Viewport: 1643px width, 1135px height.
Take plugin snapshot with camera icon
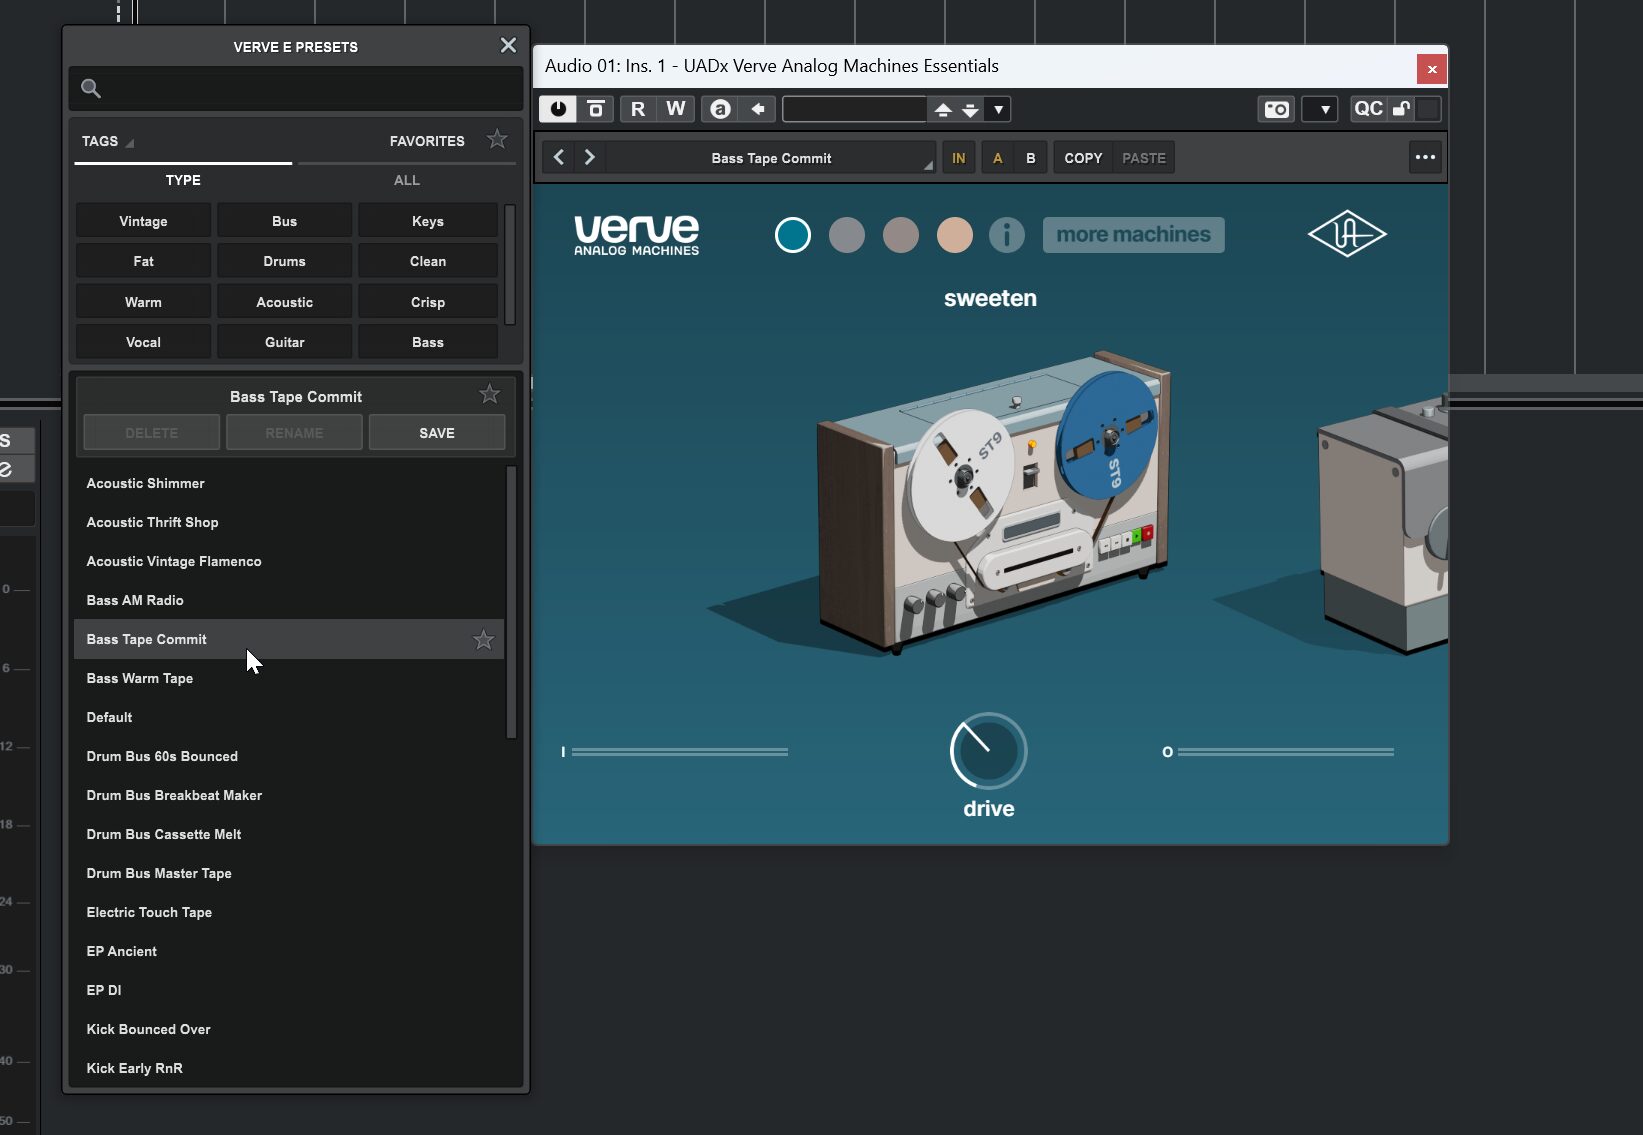coord(1277,109)
